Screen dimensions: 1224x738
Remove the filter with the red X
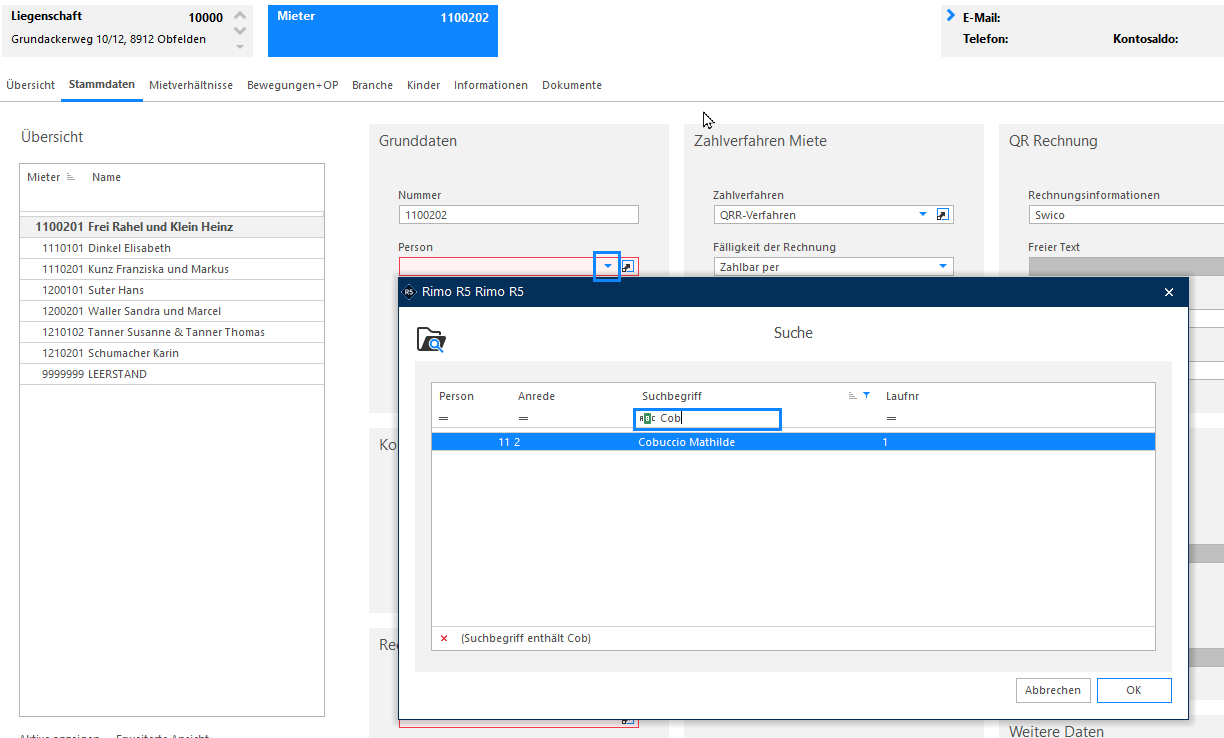coord(444,638)
